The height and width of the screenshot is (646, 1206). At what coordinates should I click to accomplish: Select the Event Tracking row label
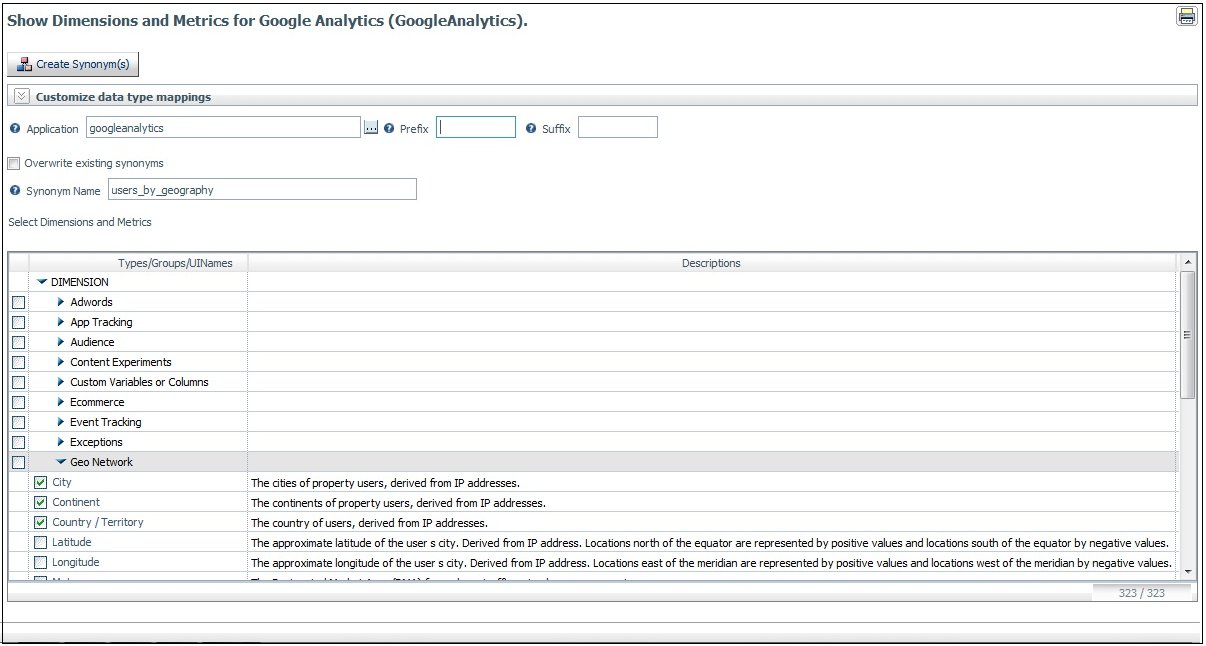coord(106,422)
